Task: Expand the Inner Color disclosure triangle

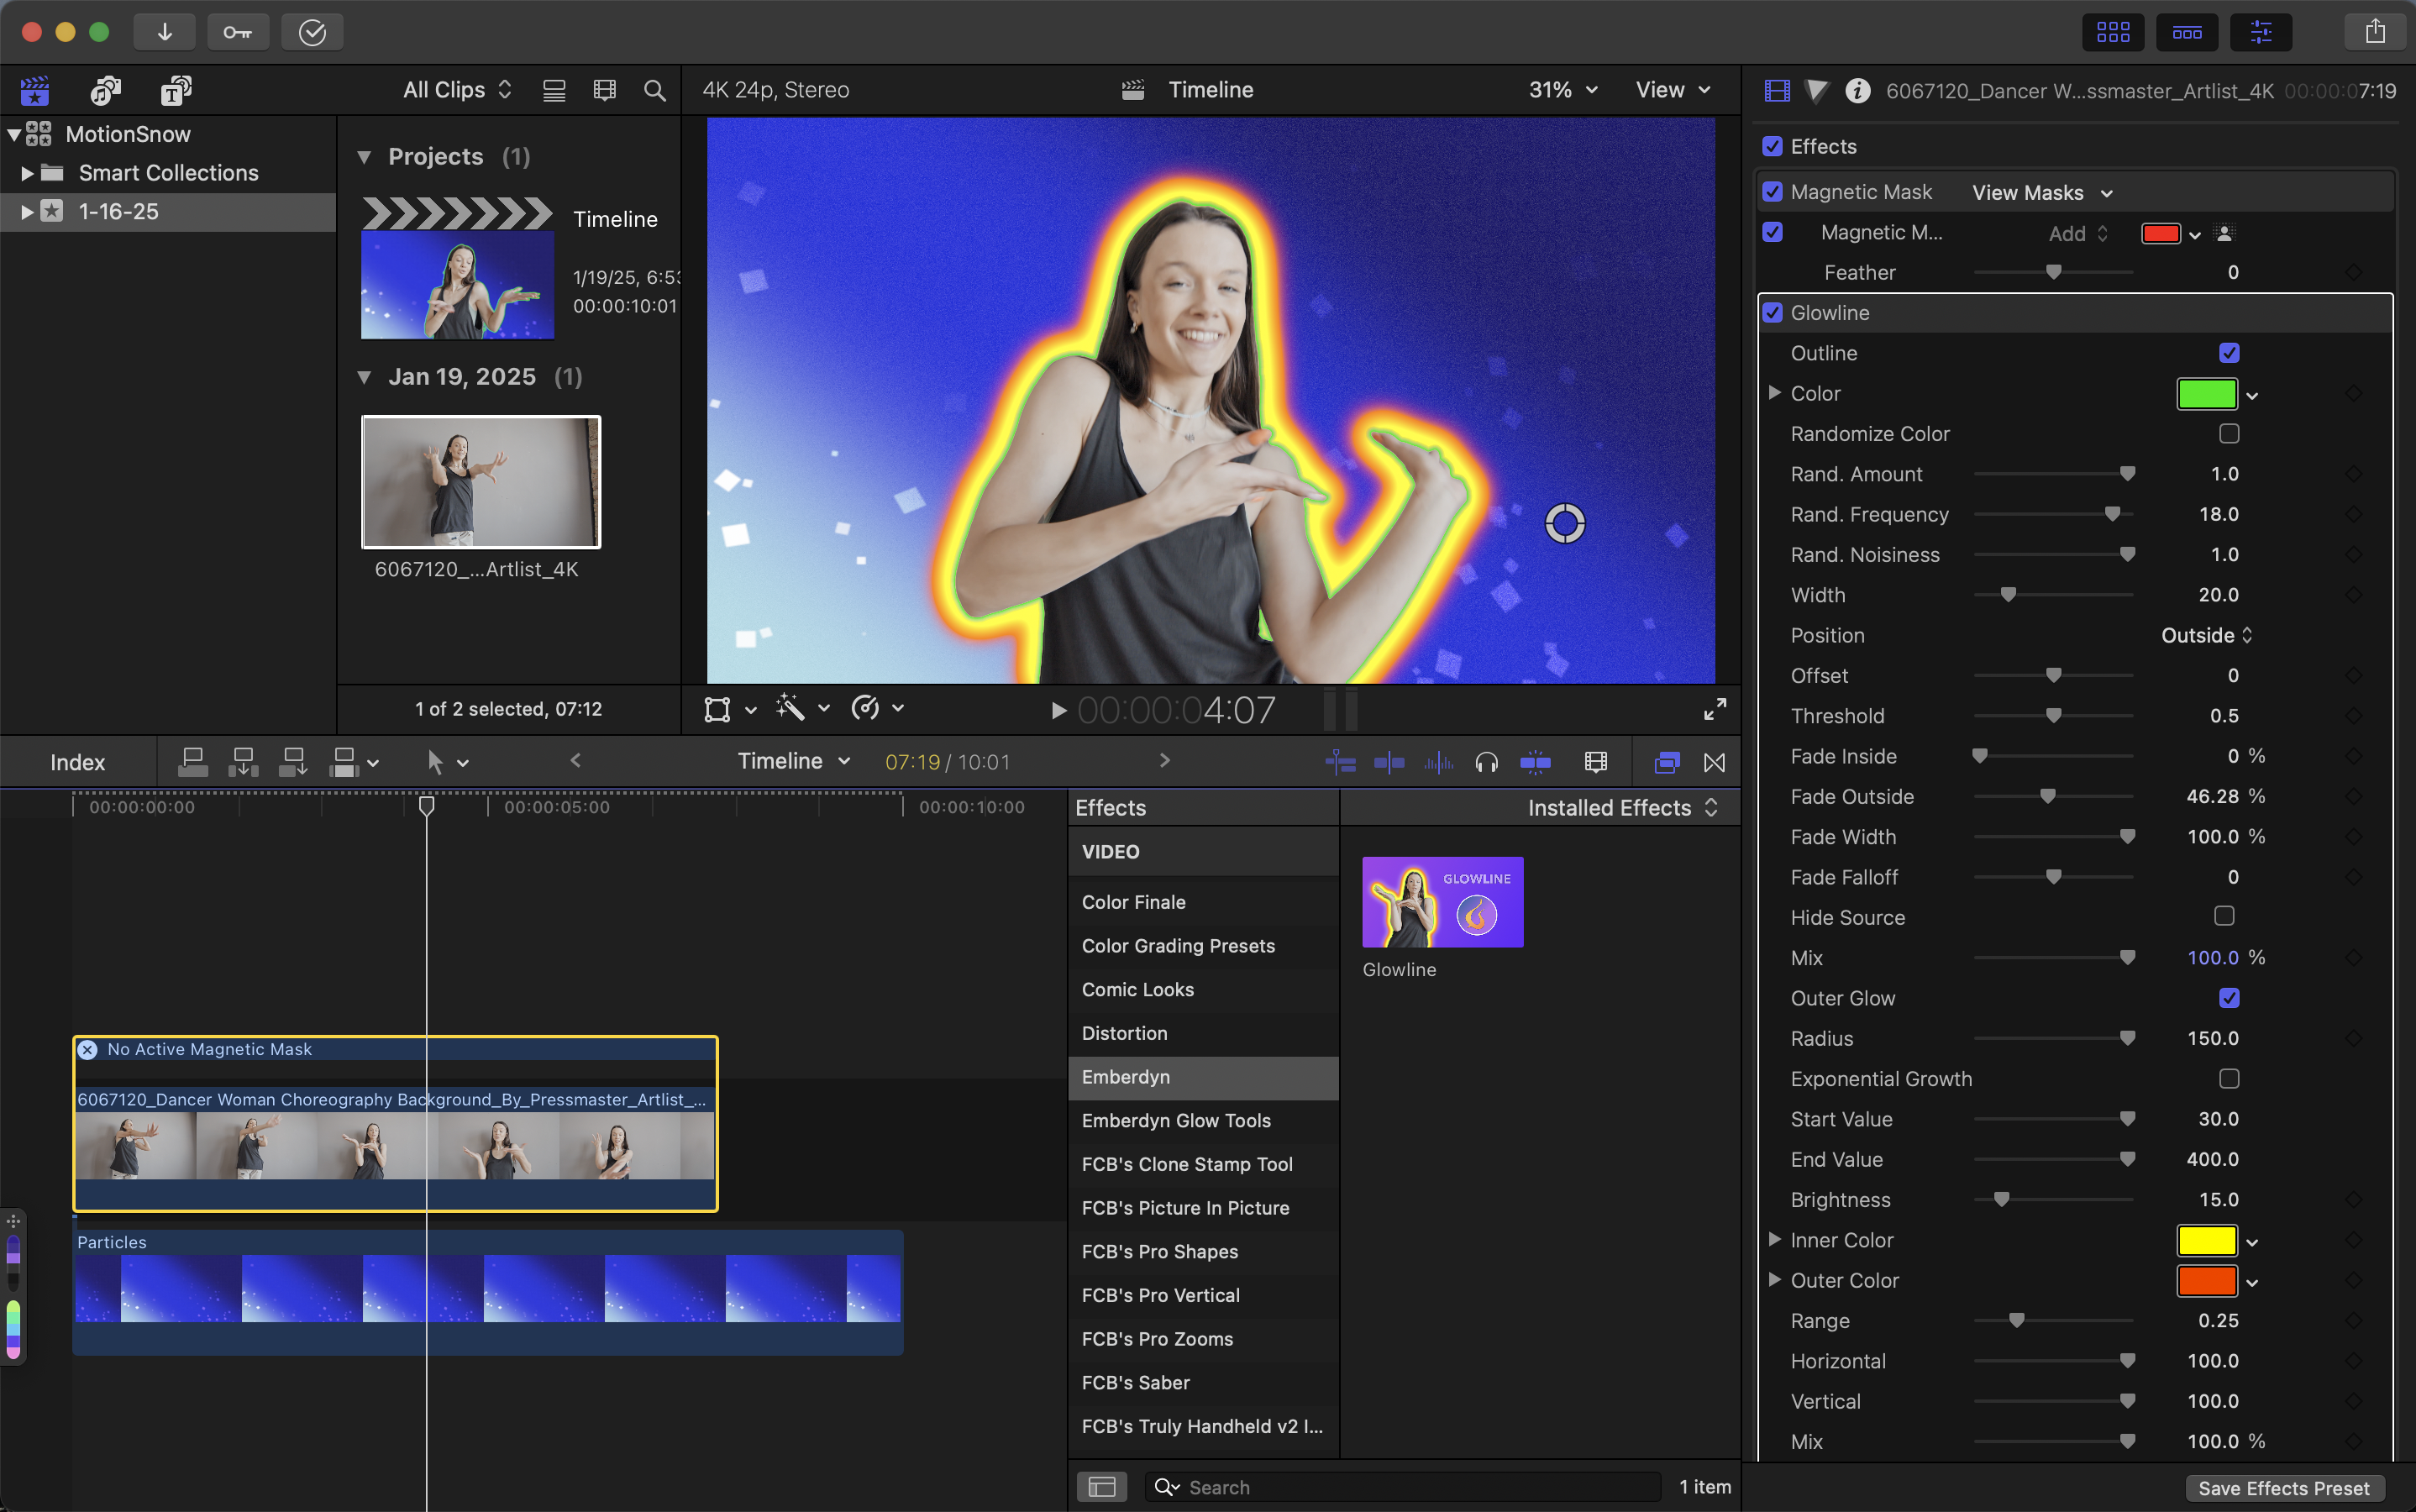Action: click(x=1774, y=1239)
